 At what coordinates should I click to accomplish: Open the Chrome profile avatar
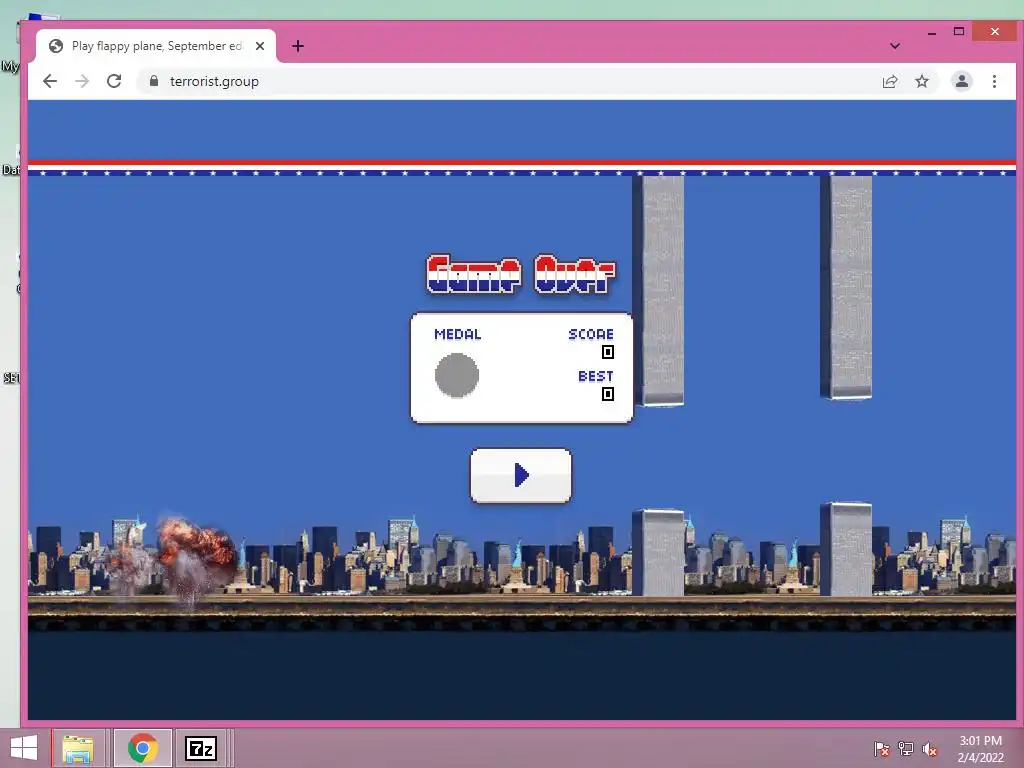click(961, 81)
